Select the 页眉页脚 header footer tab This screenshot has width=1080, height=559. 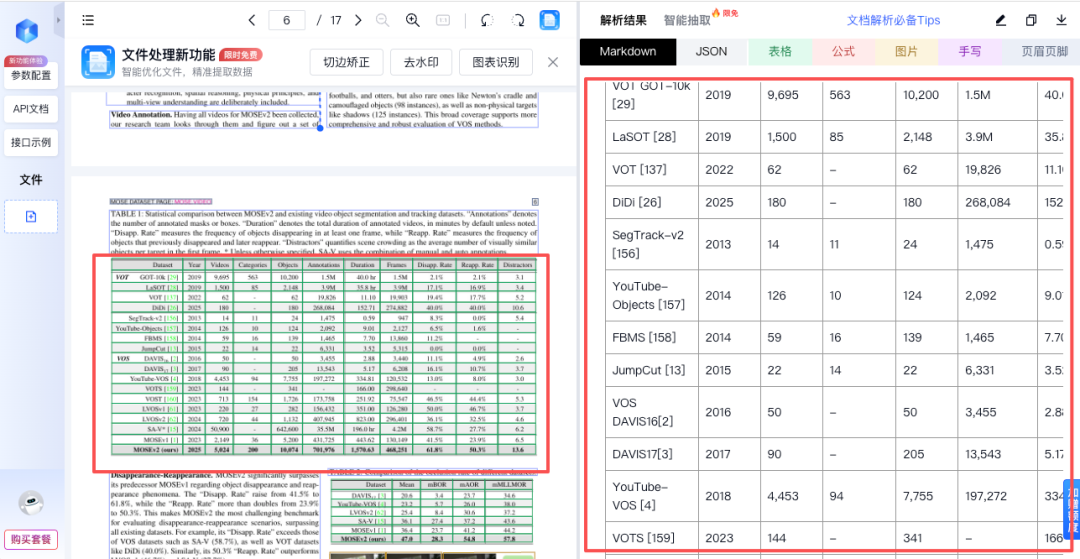(x=1041, y=51)
